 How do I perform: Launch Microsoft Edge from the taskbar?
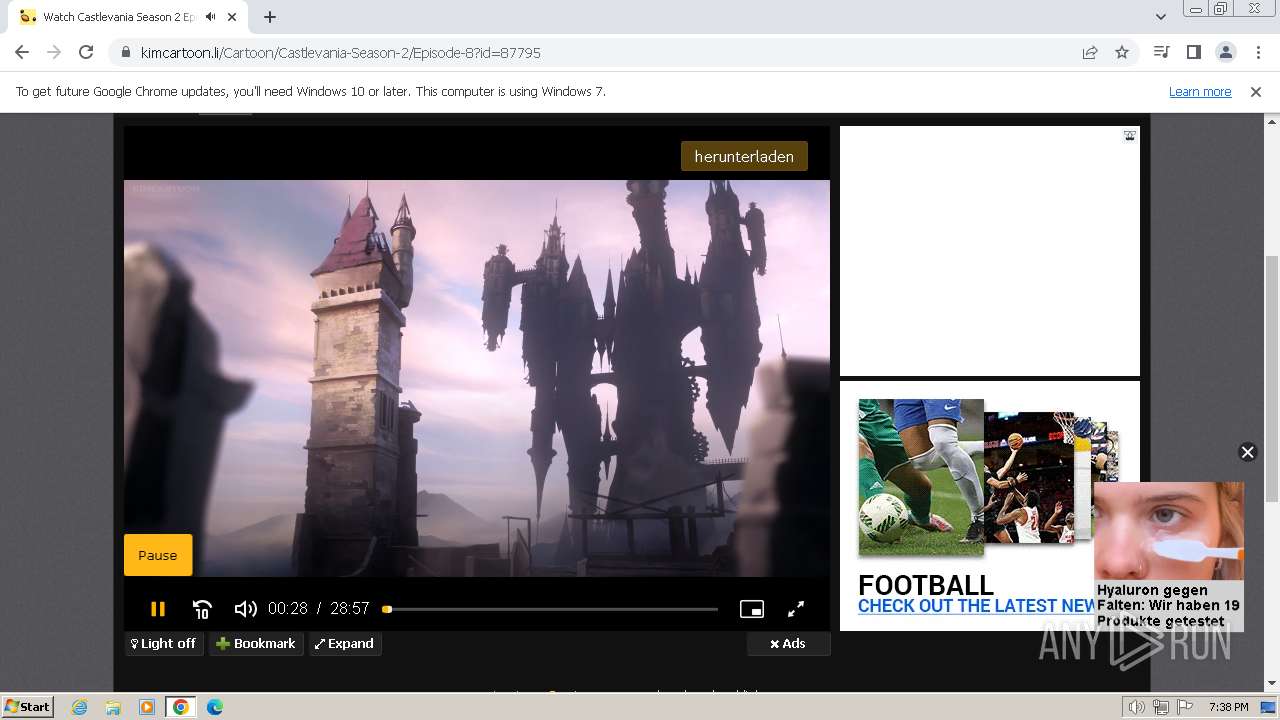(214, 707)
